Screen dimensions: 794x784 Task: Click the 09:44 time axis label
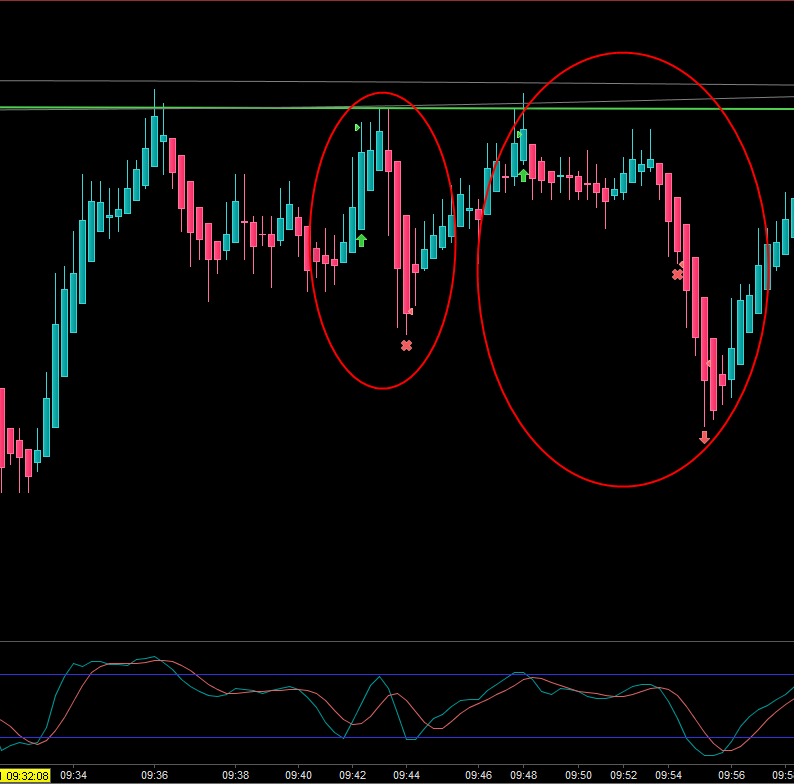(x=406, y=775)
